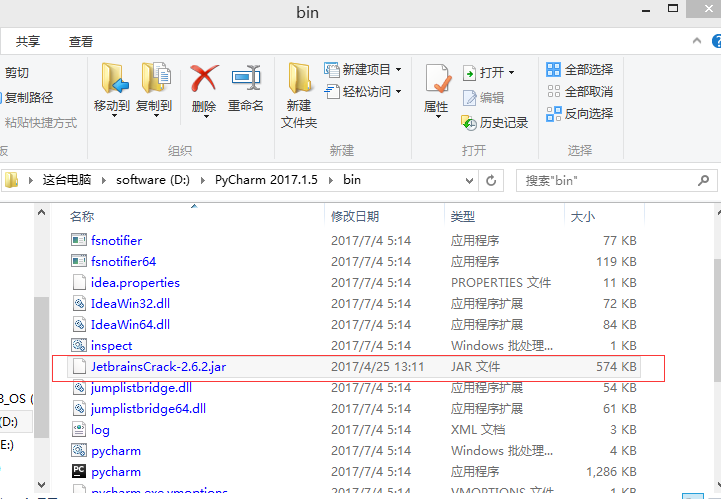Select the pycharm application PC icon
This screenshot has width=721, height=499.
(x=79, y=471)
